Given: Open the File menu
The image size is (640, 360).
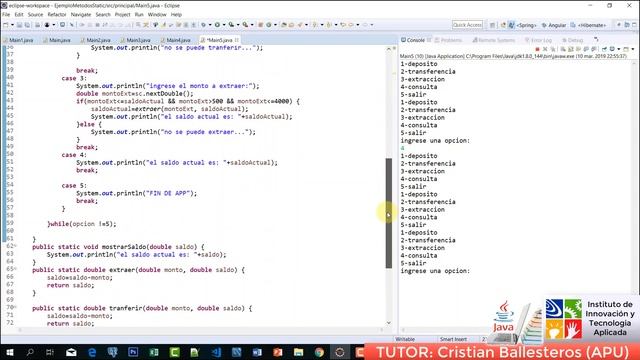Looking at the screenshot, I should (x=6, y=14).
